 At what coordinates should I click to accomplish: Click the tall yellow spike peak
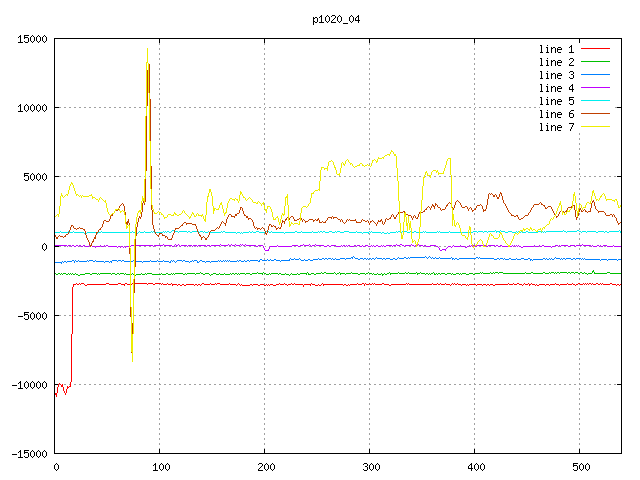tap(147, 50)
